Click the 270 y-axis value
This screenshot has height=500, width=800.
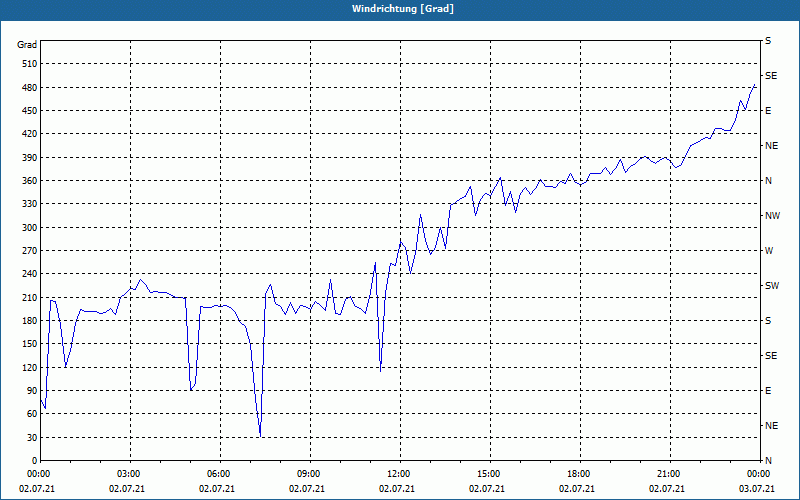click(x=29, y=251)
